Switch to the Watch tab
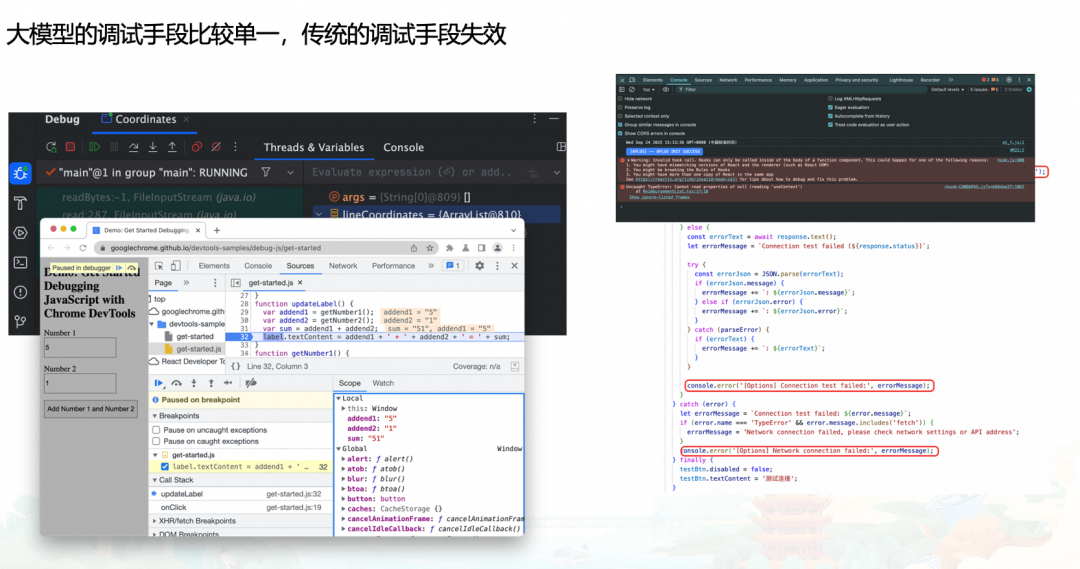The width and height of the screenshot is (1080, 569). 383,383
